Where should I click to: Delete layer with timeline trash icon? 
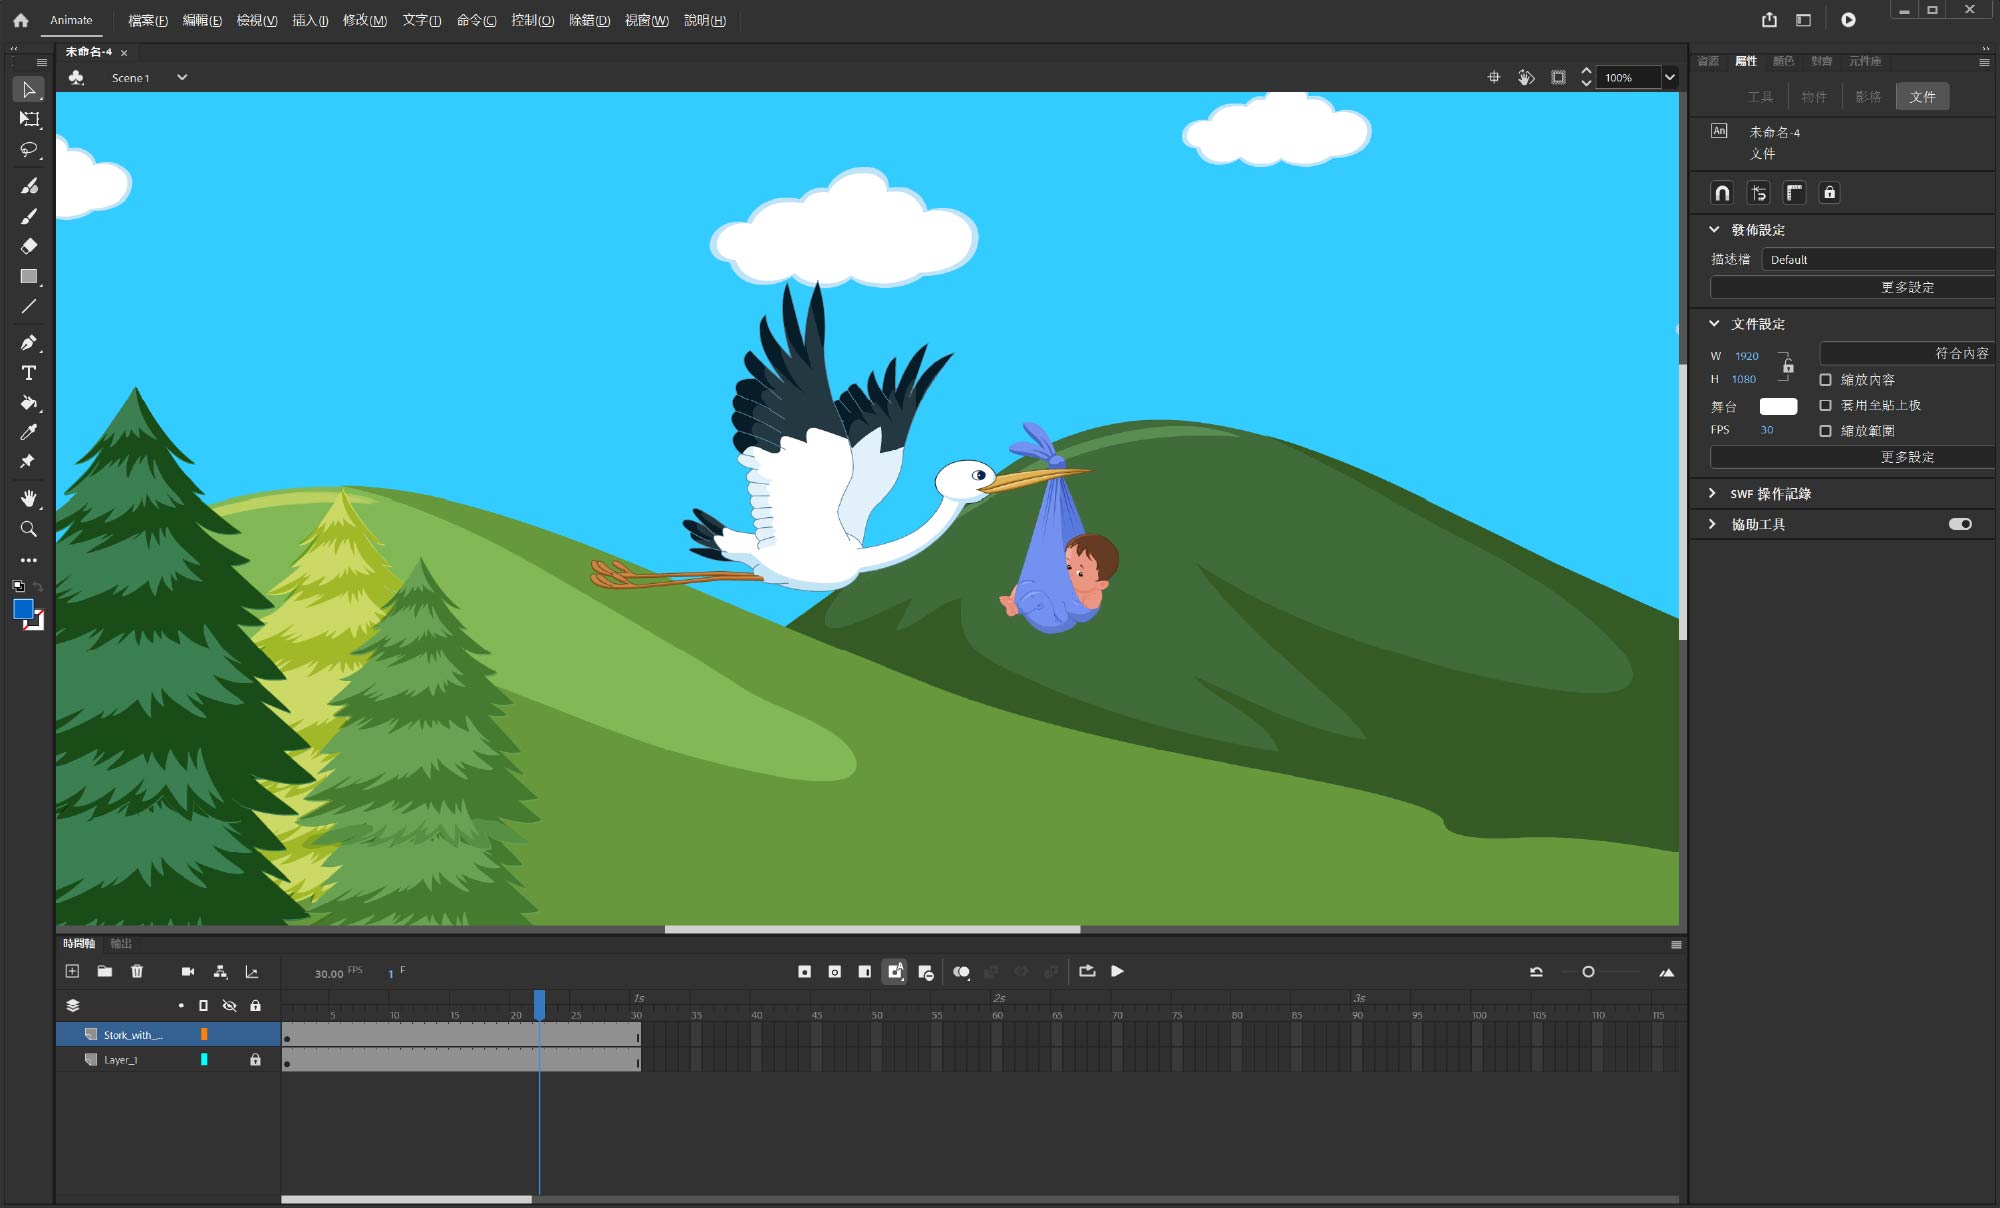coord(137,971)
